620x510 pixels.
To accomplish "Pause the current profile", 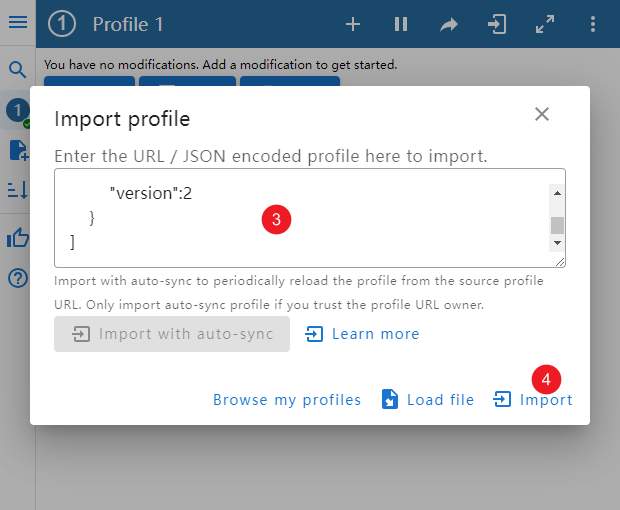I will pyautogui.click(x=400, y=24).
